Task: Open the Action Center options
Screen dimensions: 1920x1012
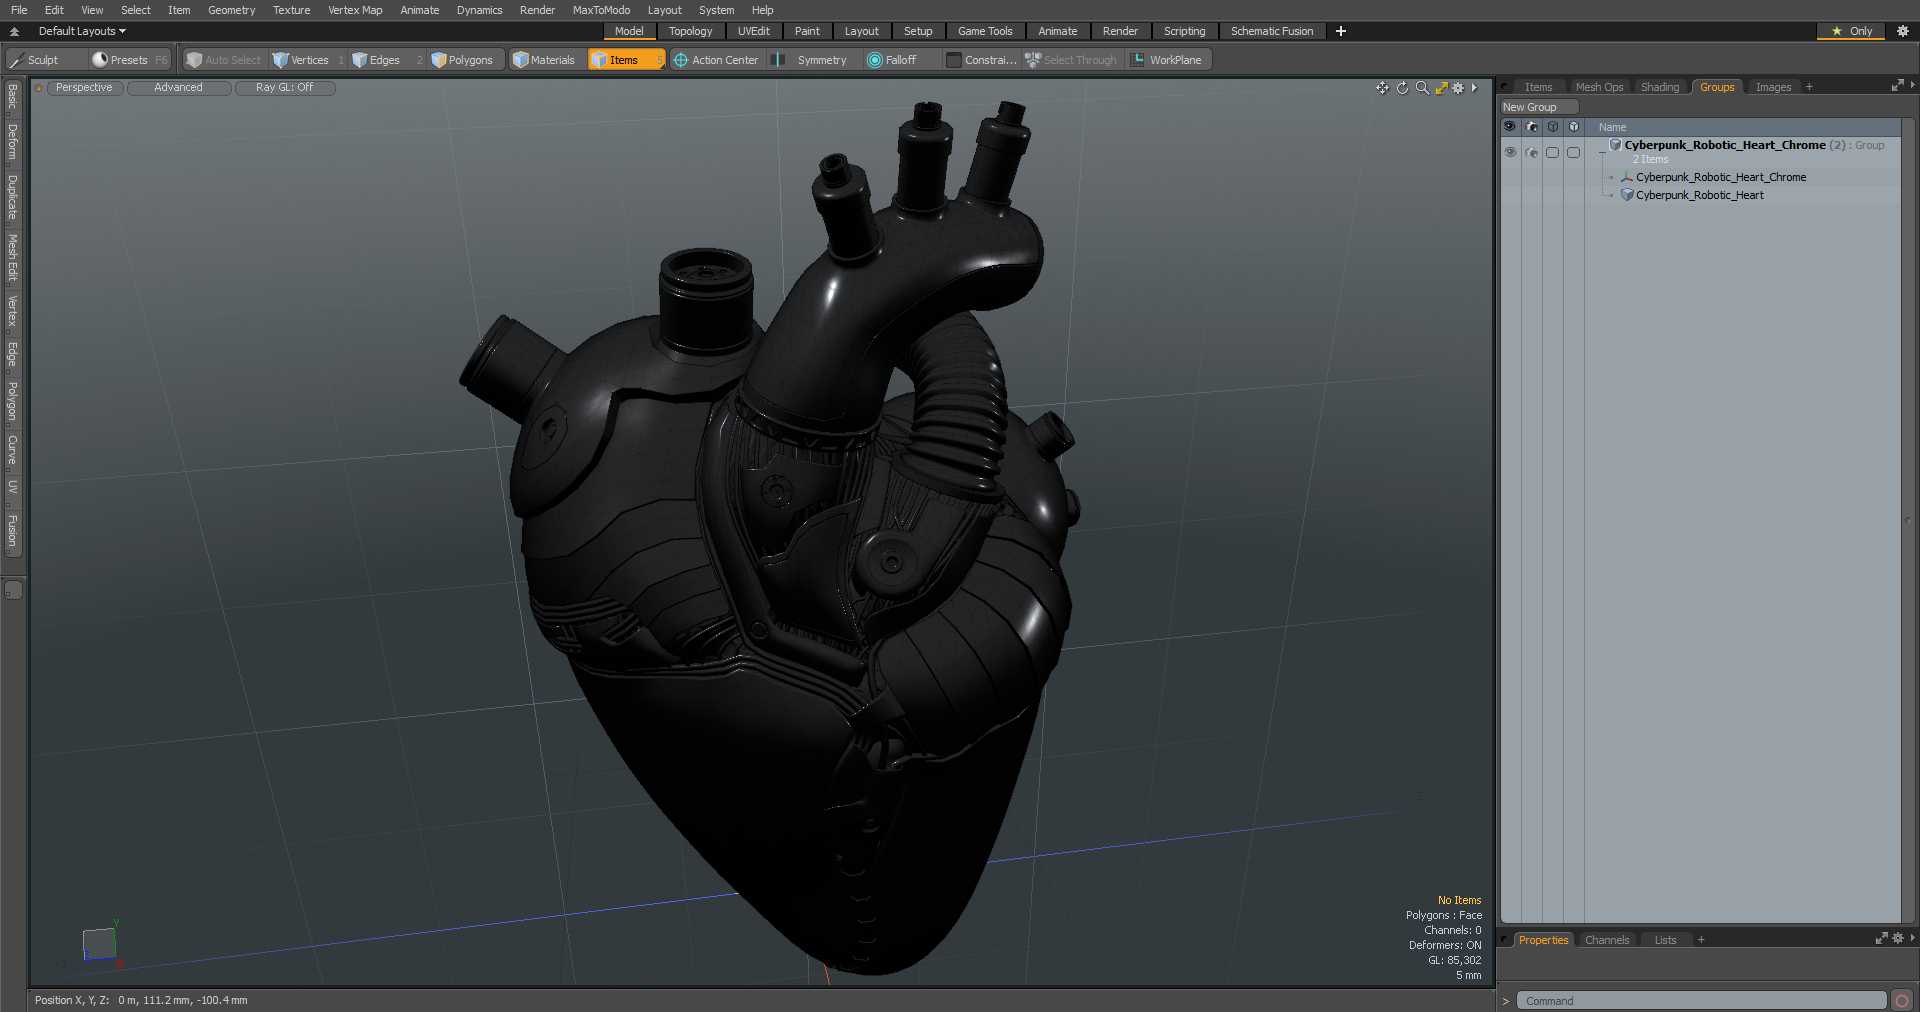Action: [717, 60]
